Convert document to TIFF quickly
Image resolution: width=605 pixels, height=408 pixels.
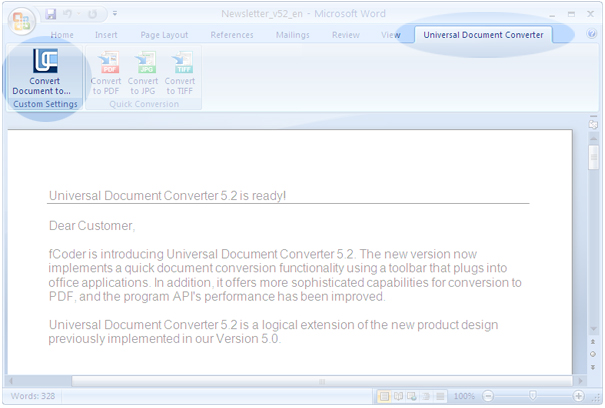[180, 73]
